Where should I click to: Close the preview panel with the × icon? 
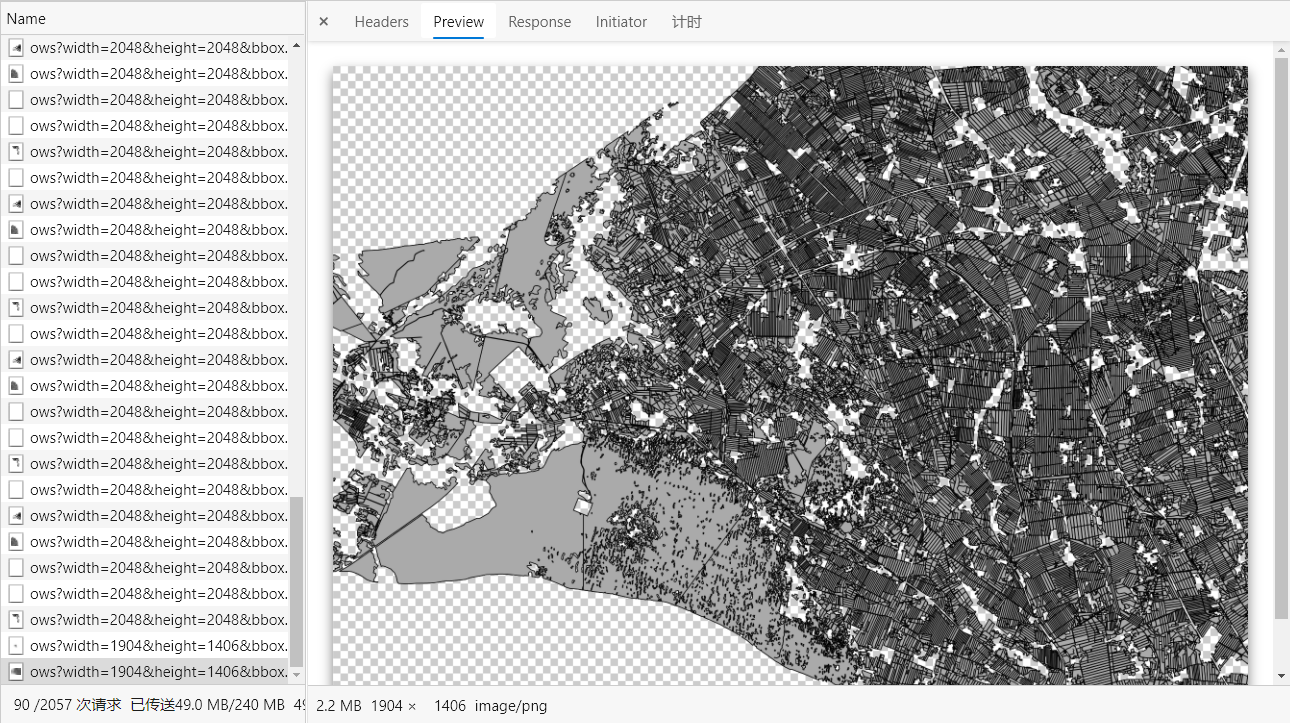pos(323,21)
